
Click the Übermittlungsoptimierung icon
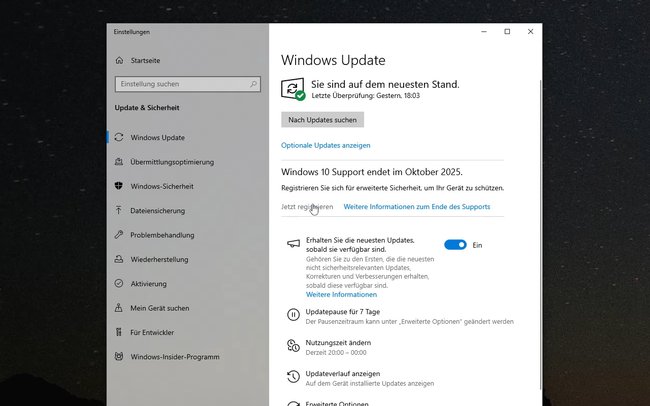coord(119,162)
